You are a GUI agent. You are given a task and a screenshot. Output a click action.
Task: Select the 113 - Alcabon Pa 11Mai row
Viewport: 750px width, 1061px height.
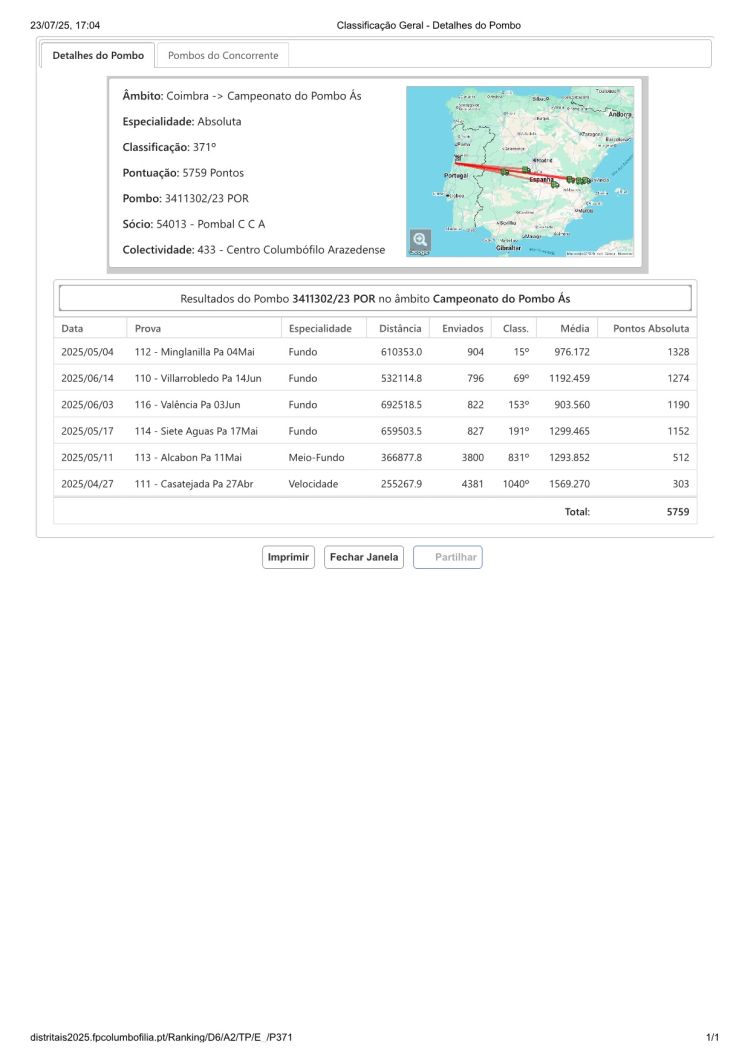tap(375, 457)
